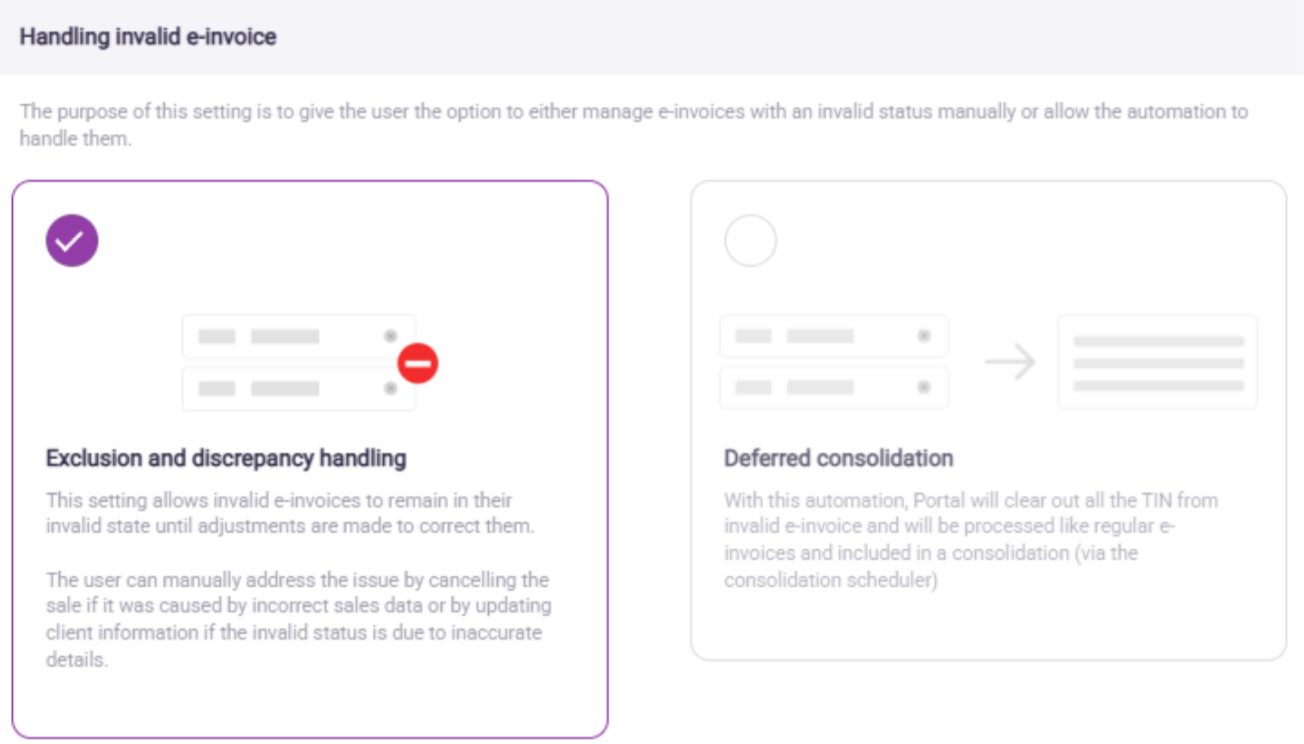Click the right arrow icon in Deferred illustration

[x=1009, y=362]
